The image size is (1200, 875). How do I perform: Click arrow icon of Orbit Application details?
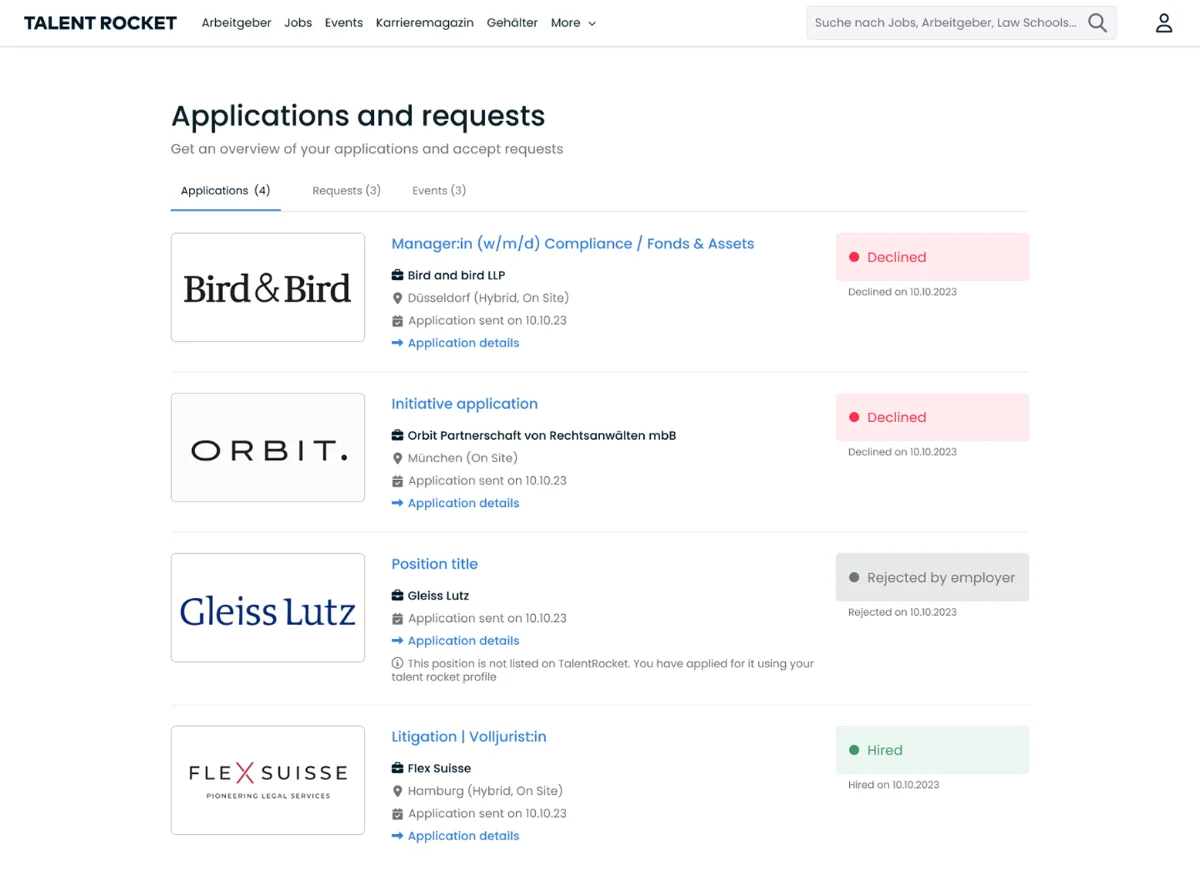click(x=397, y=503)
